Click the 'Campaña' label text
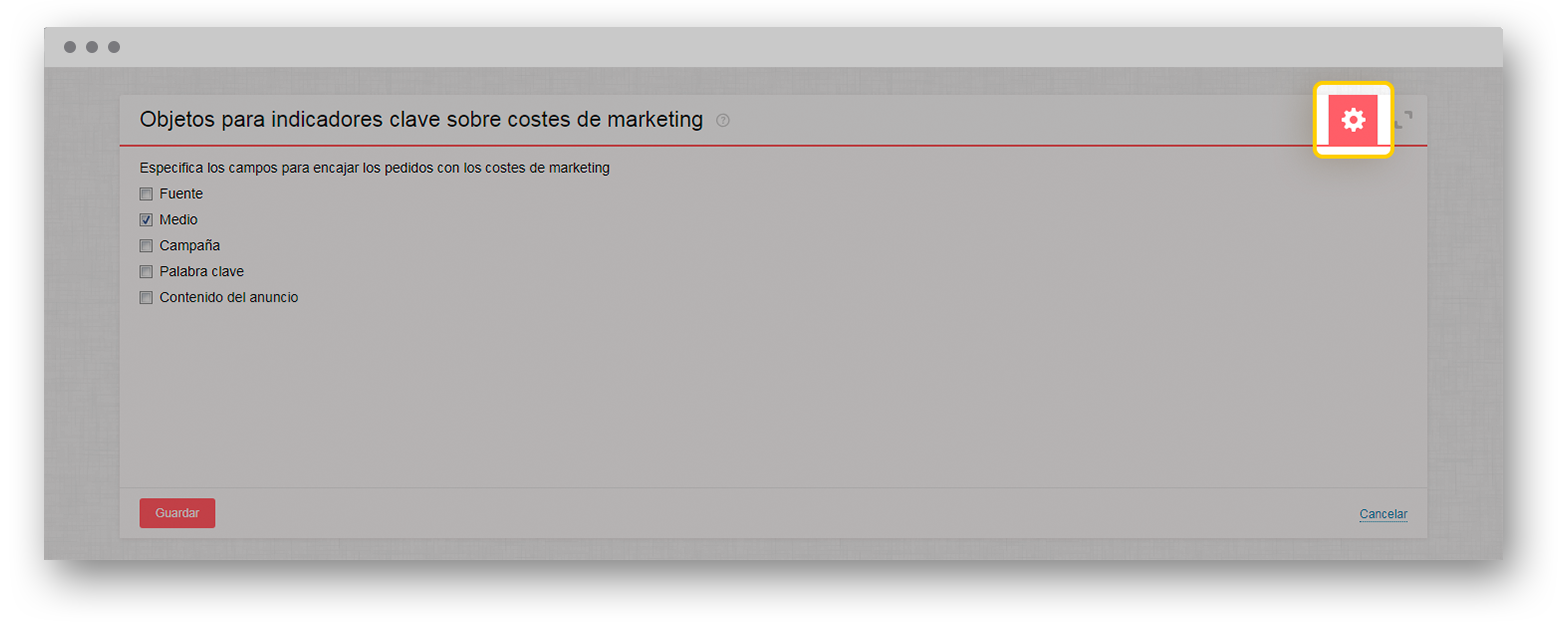Image resolution: width=1567 pixels, height=626 pixels. click(190, 246)
